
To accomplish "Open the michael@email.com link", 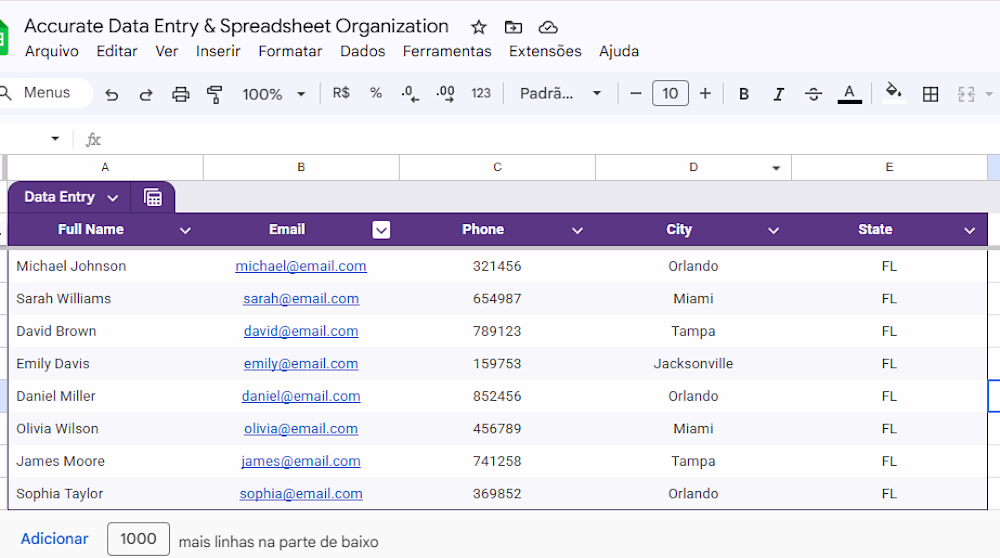I will coord(301,266).
